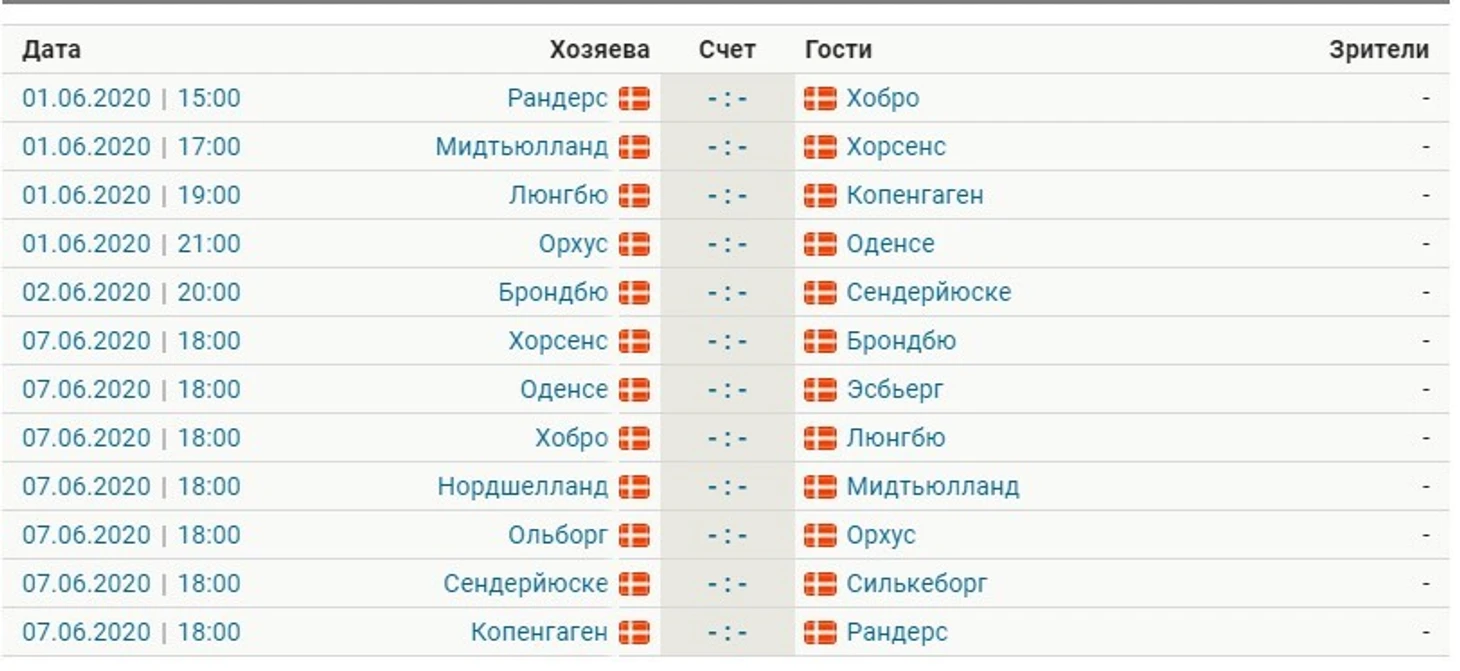The image size is (1460, 671).
Task: Click the Дата column header
Action: [52, 50]
